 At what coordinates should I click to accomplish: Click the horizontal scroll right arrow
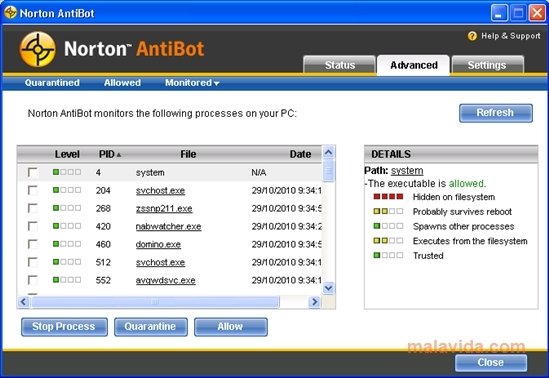click(314, 302)
